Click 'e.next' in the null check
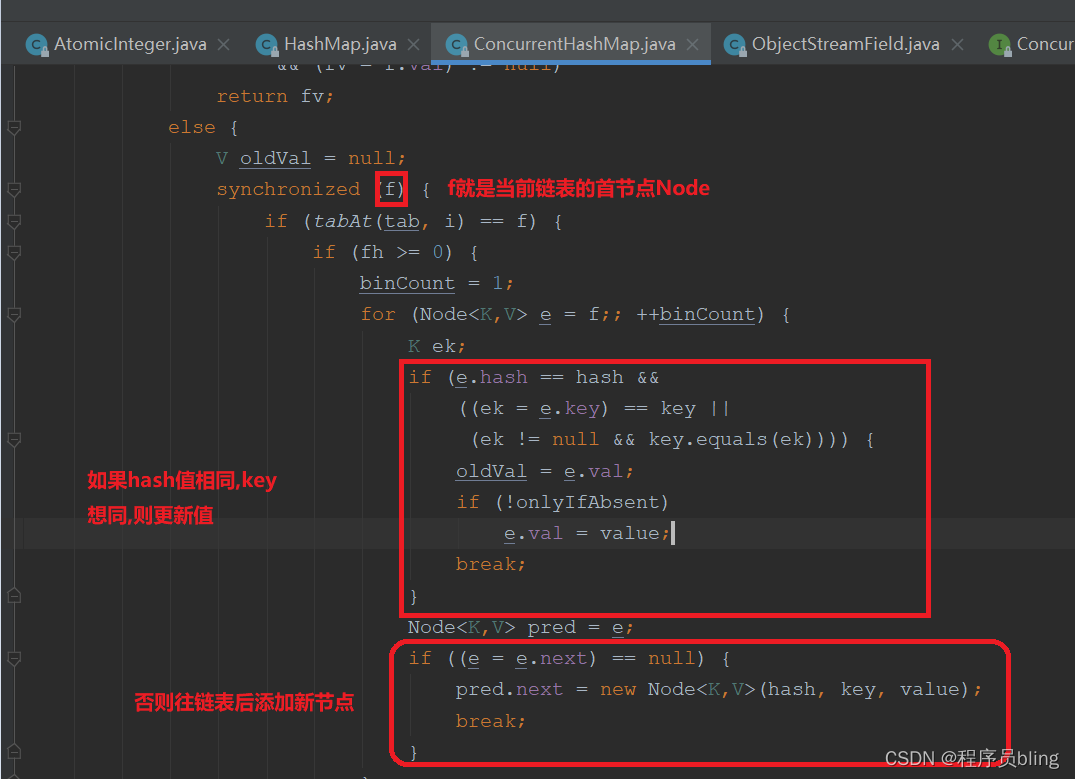This screenshot has height=779, width=1075. [551, 658]
